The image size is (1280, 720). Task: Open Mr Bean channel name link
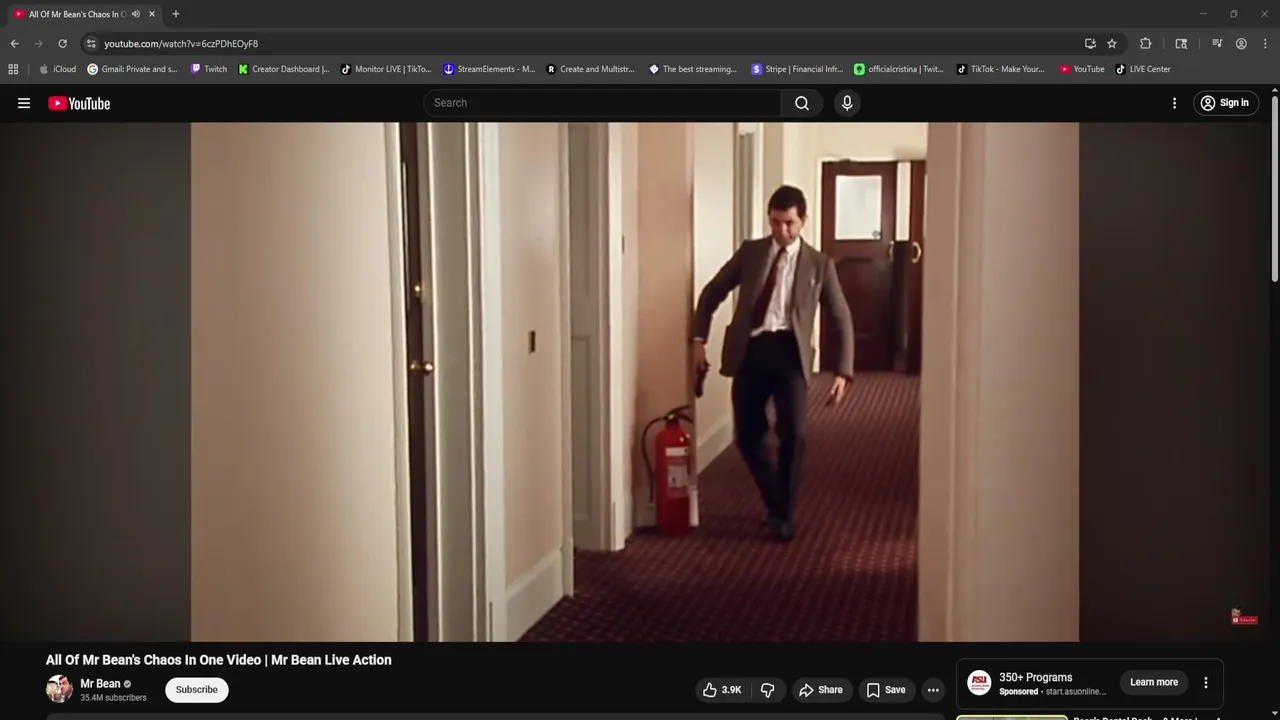pyautogui.click(x=100, y=684)
